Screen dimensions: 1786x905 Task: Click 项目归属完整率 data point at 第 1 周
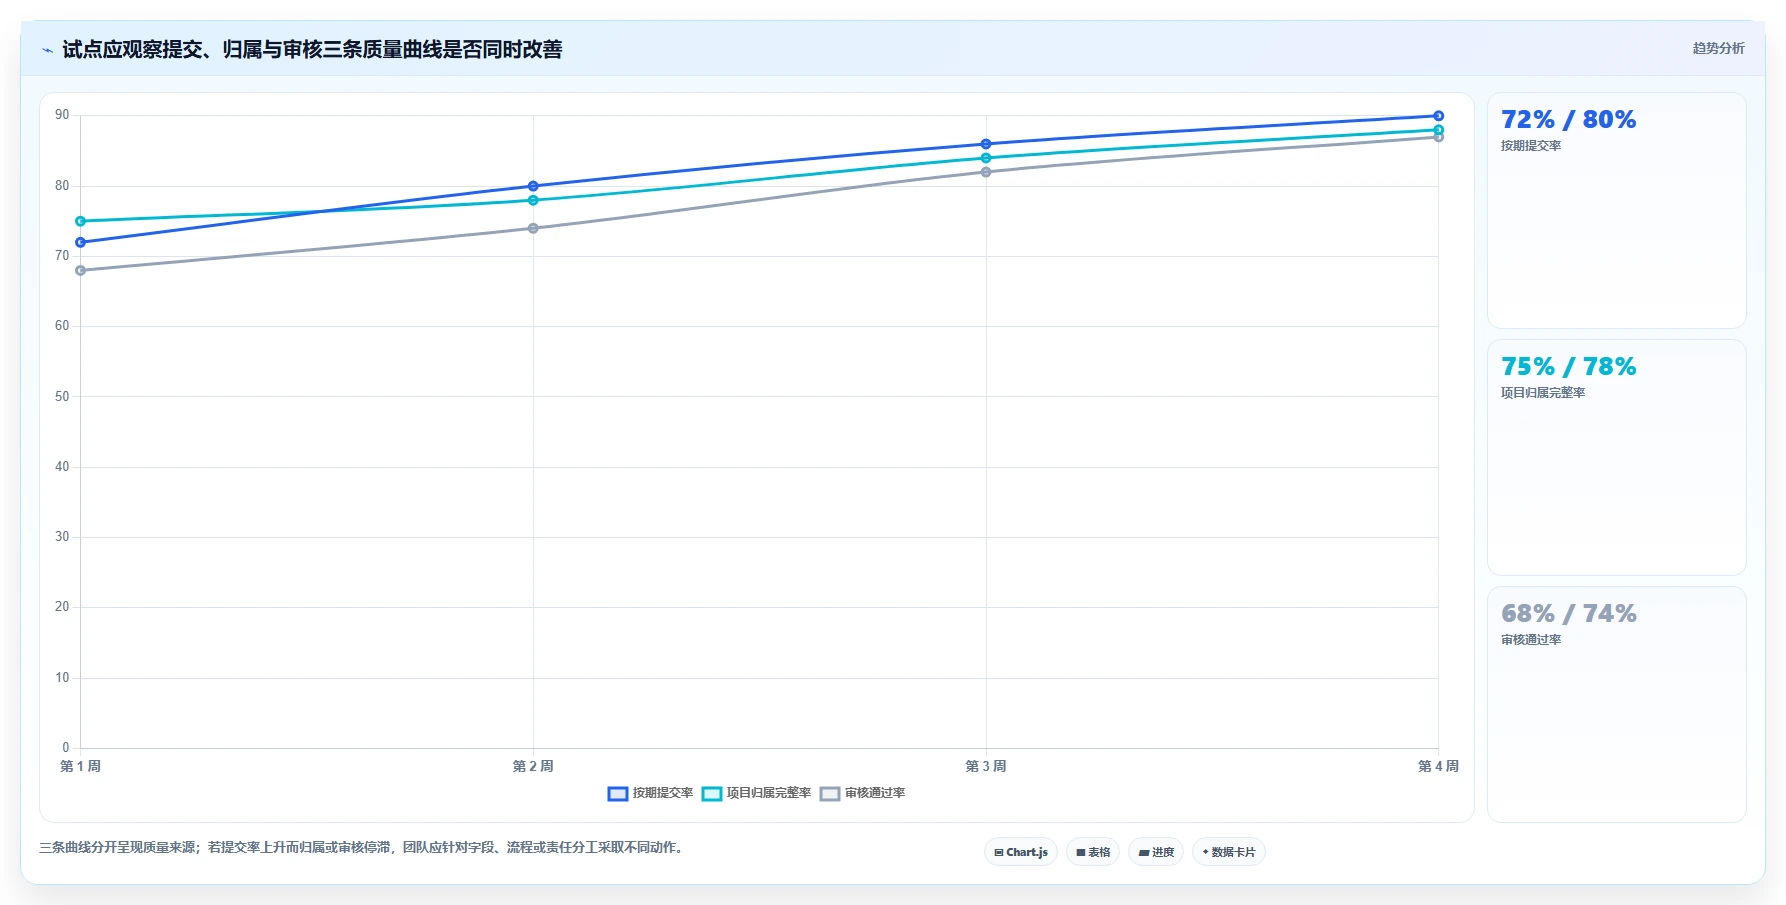(81, 221)
